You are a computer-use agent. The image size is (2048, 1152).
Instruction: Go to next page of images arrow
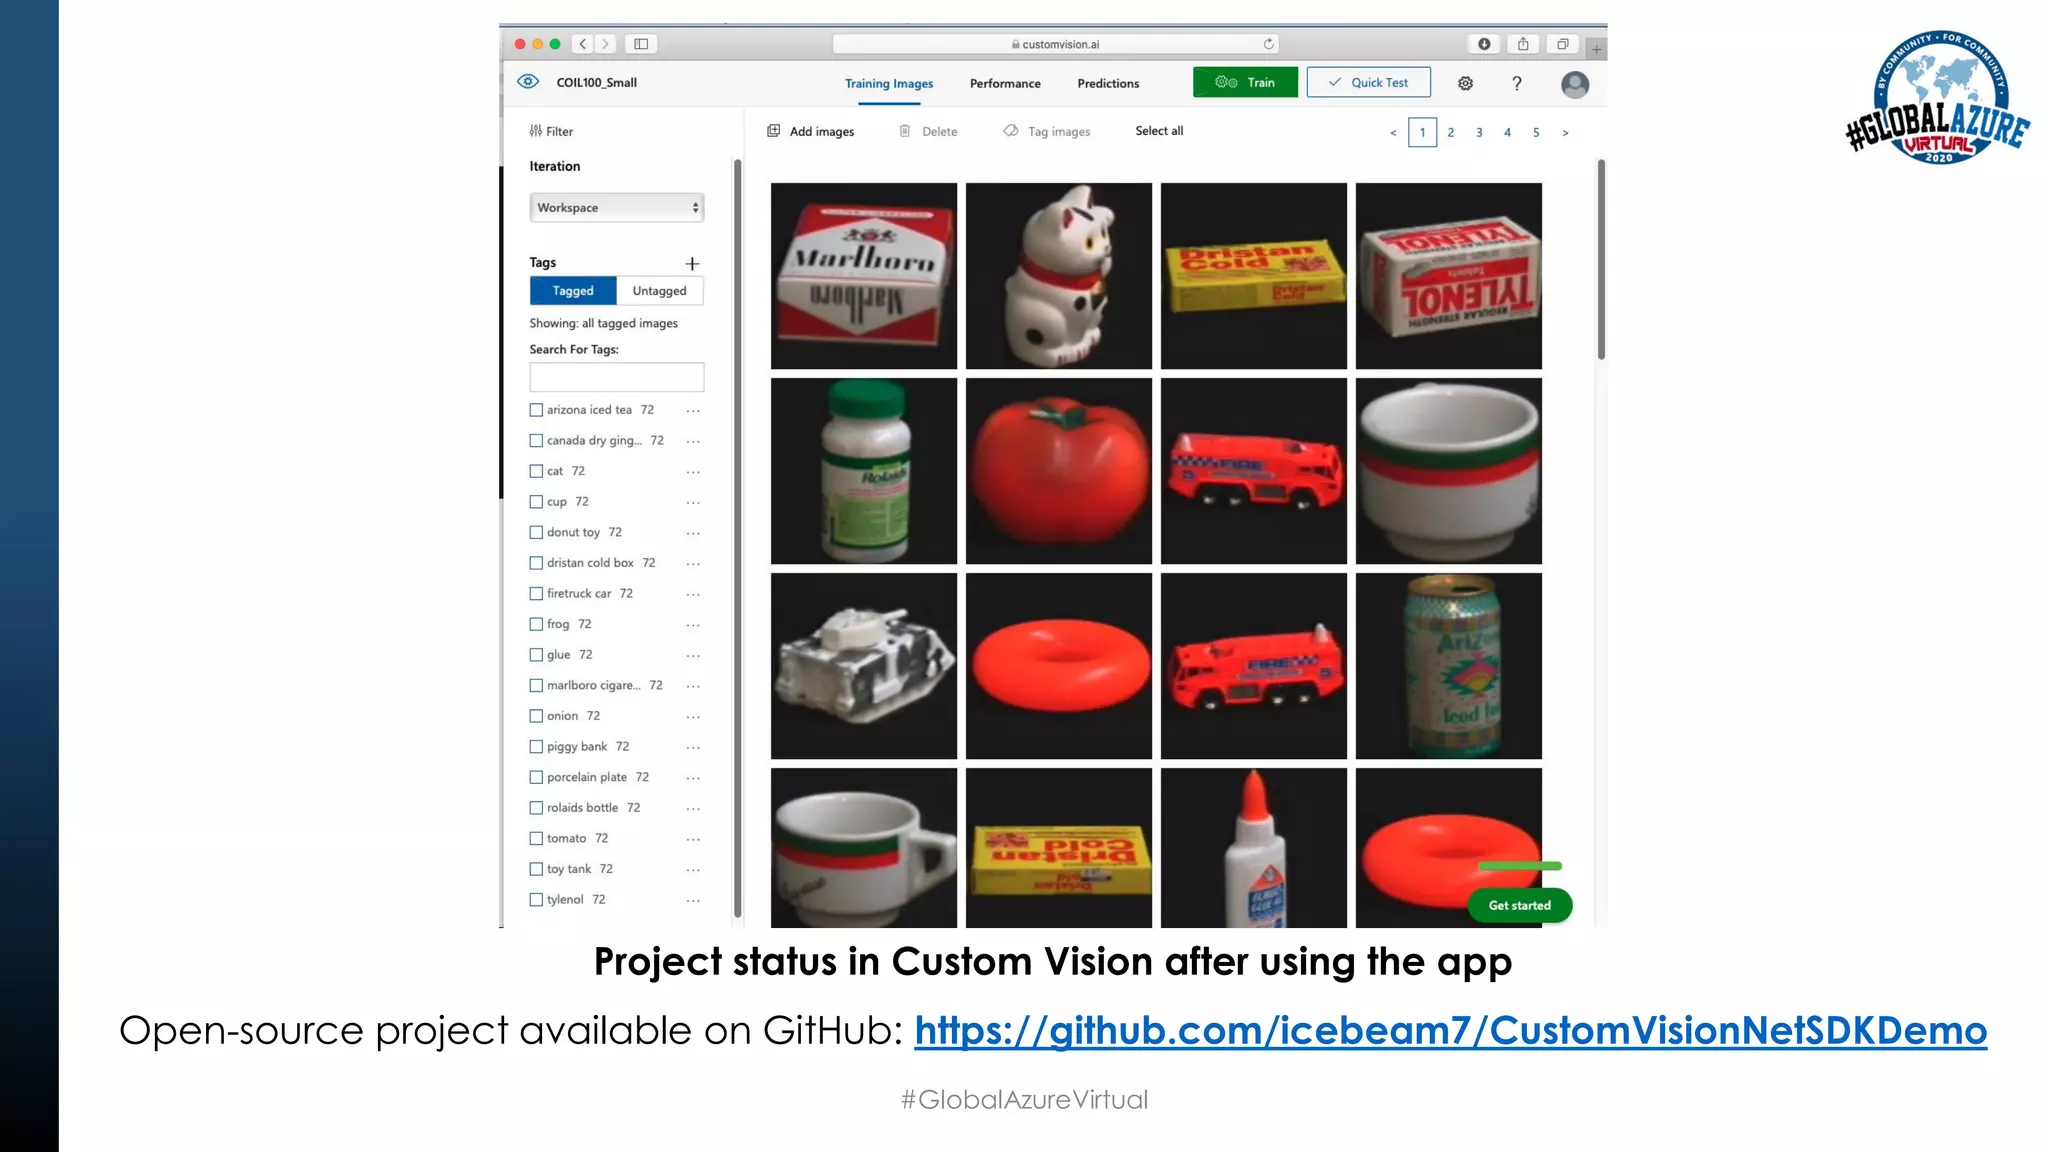click(x=1565, y=132)
